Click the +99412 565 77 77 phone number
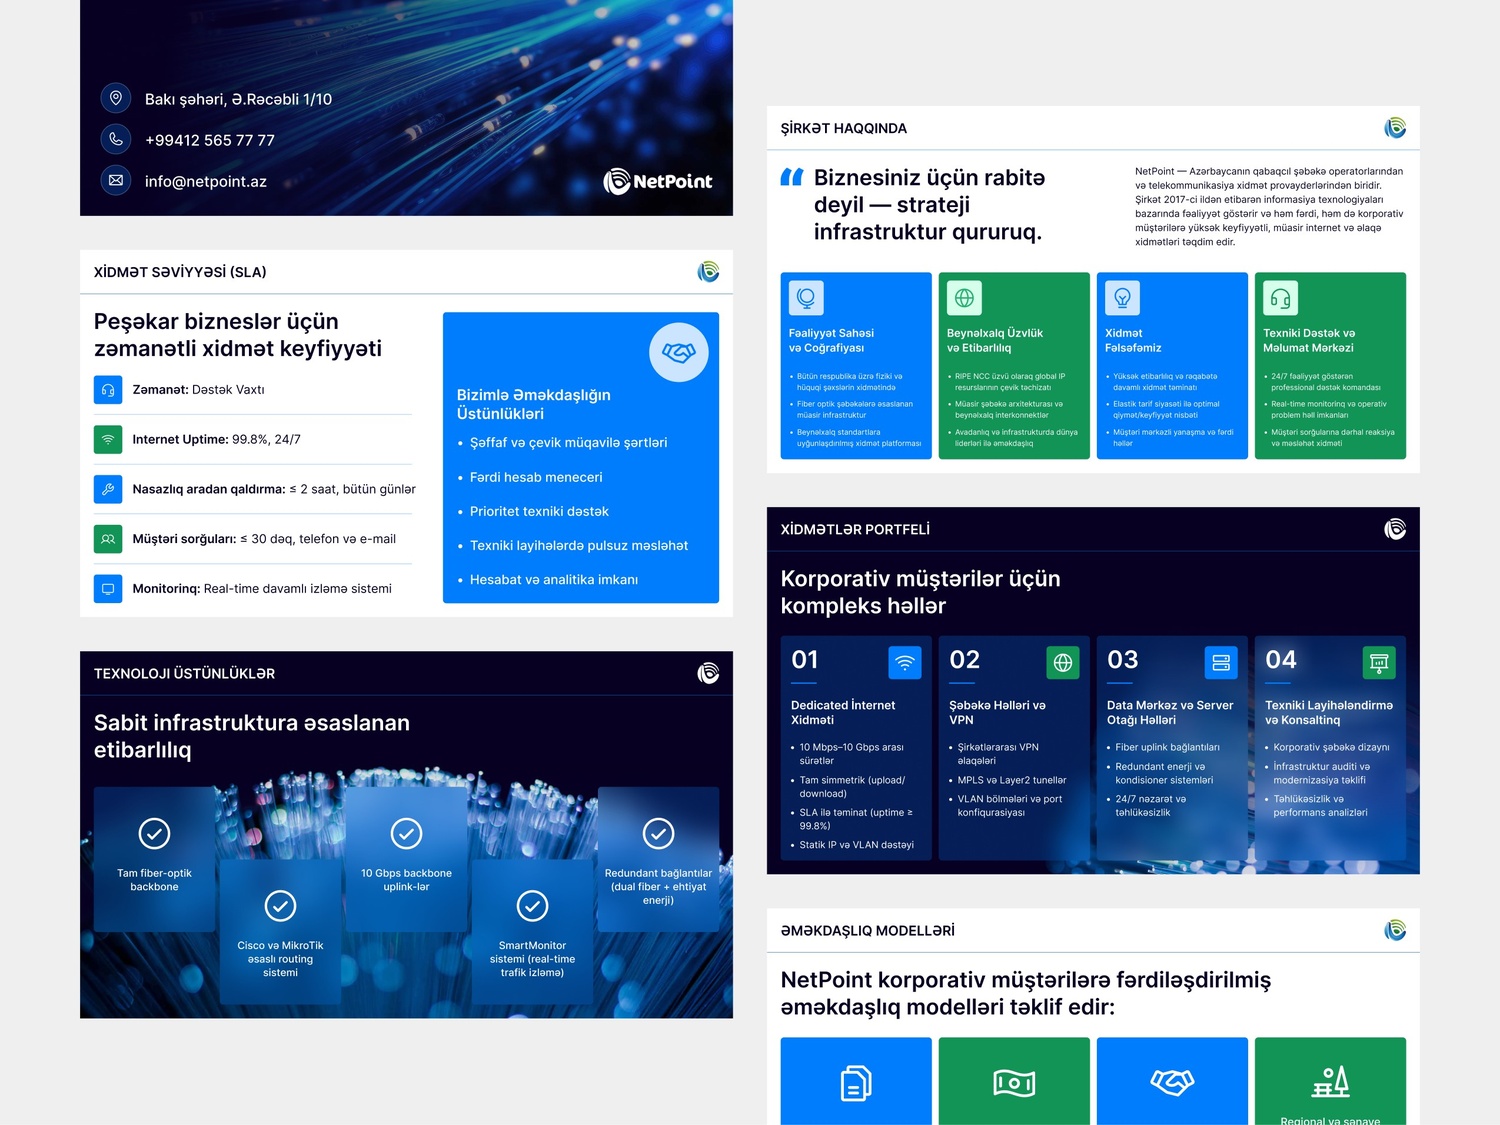 (209, 140)
